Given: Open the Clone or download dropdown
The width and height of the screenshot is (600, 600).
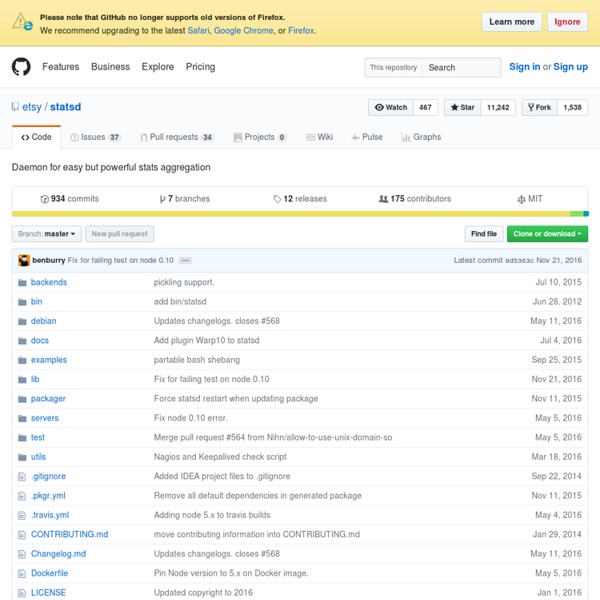Looking at the screenshot, I should pos(547,234).
